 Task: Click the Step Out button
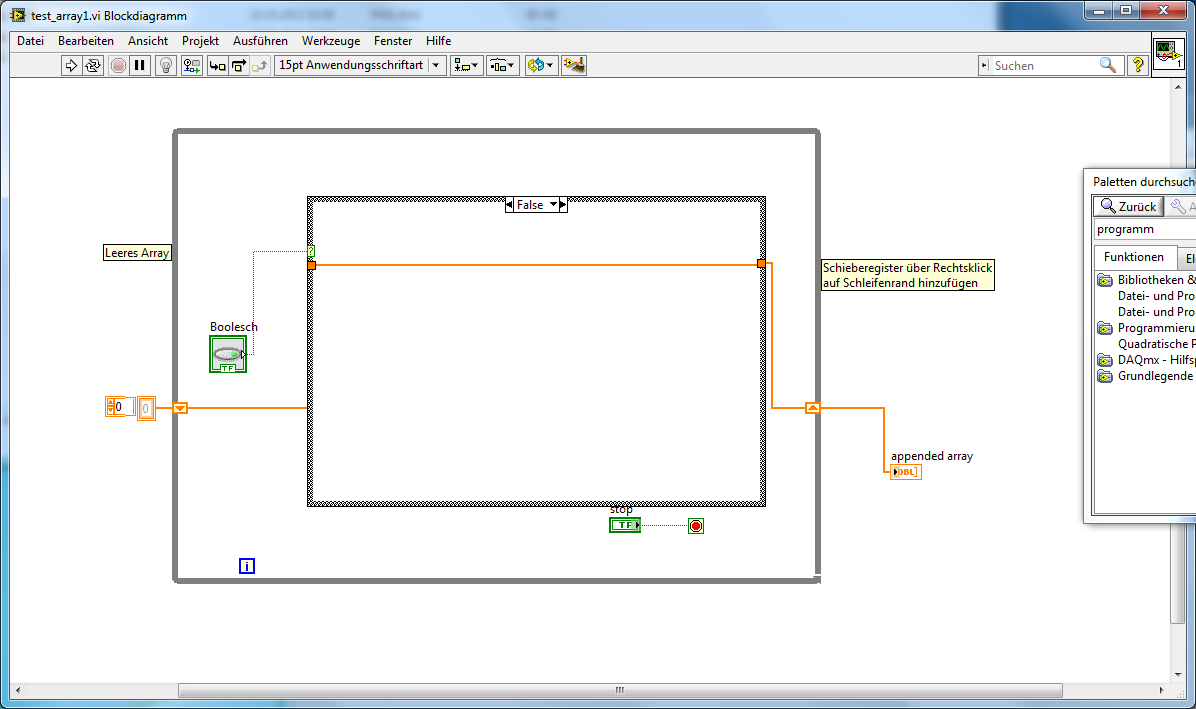click(x=260, y=66)
